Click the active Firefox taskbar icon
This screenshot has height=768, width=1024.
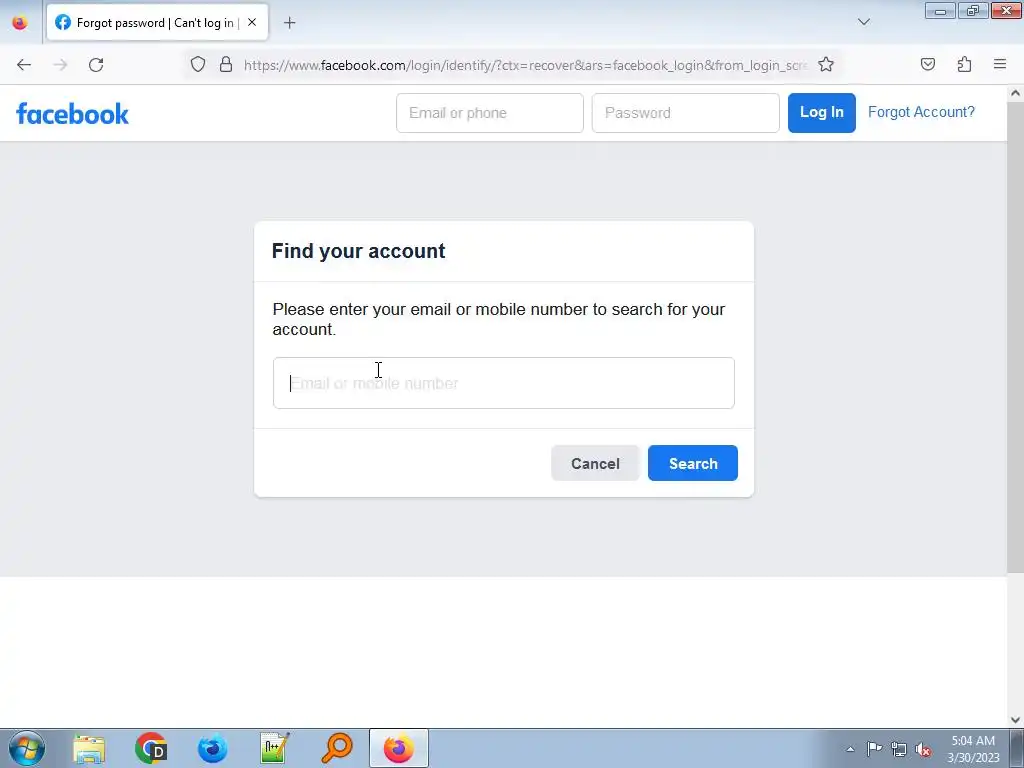coord(399,748)
